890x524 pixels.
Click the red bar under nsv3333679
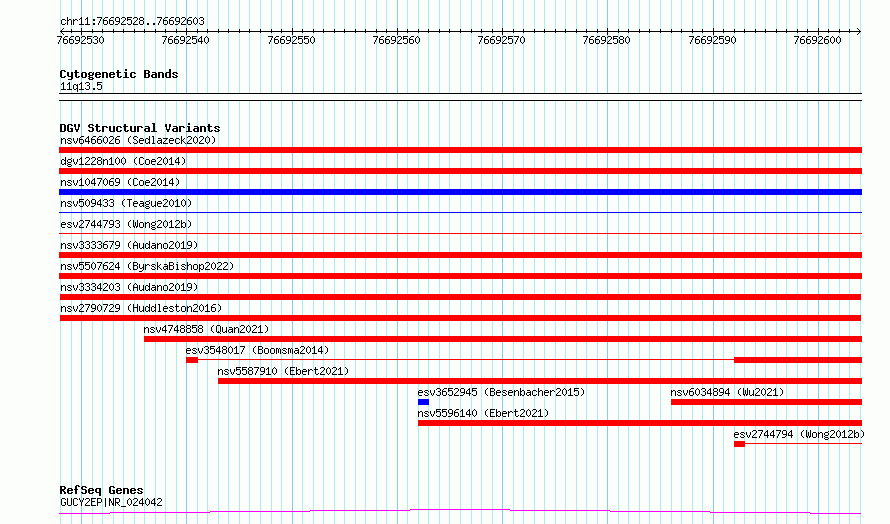coord(460,255)
